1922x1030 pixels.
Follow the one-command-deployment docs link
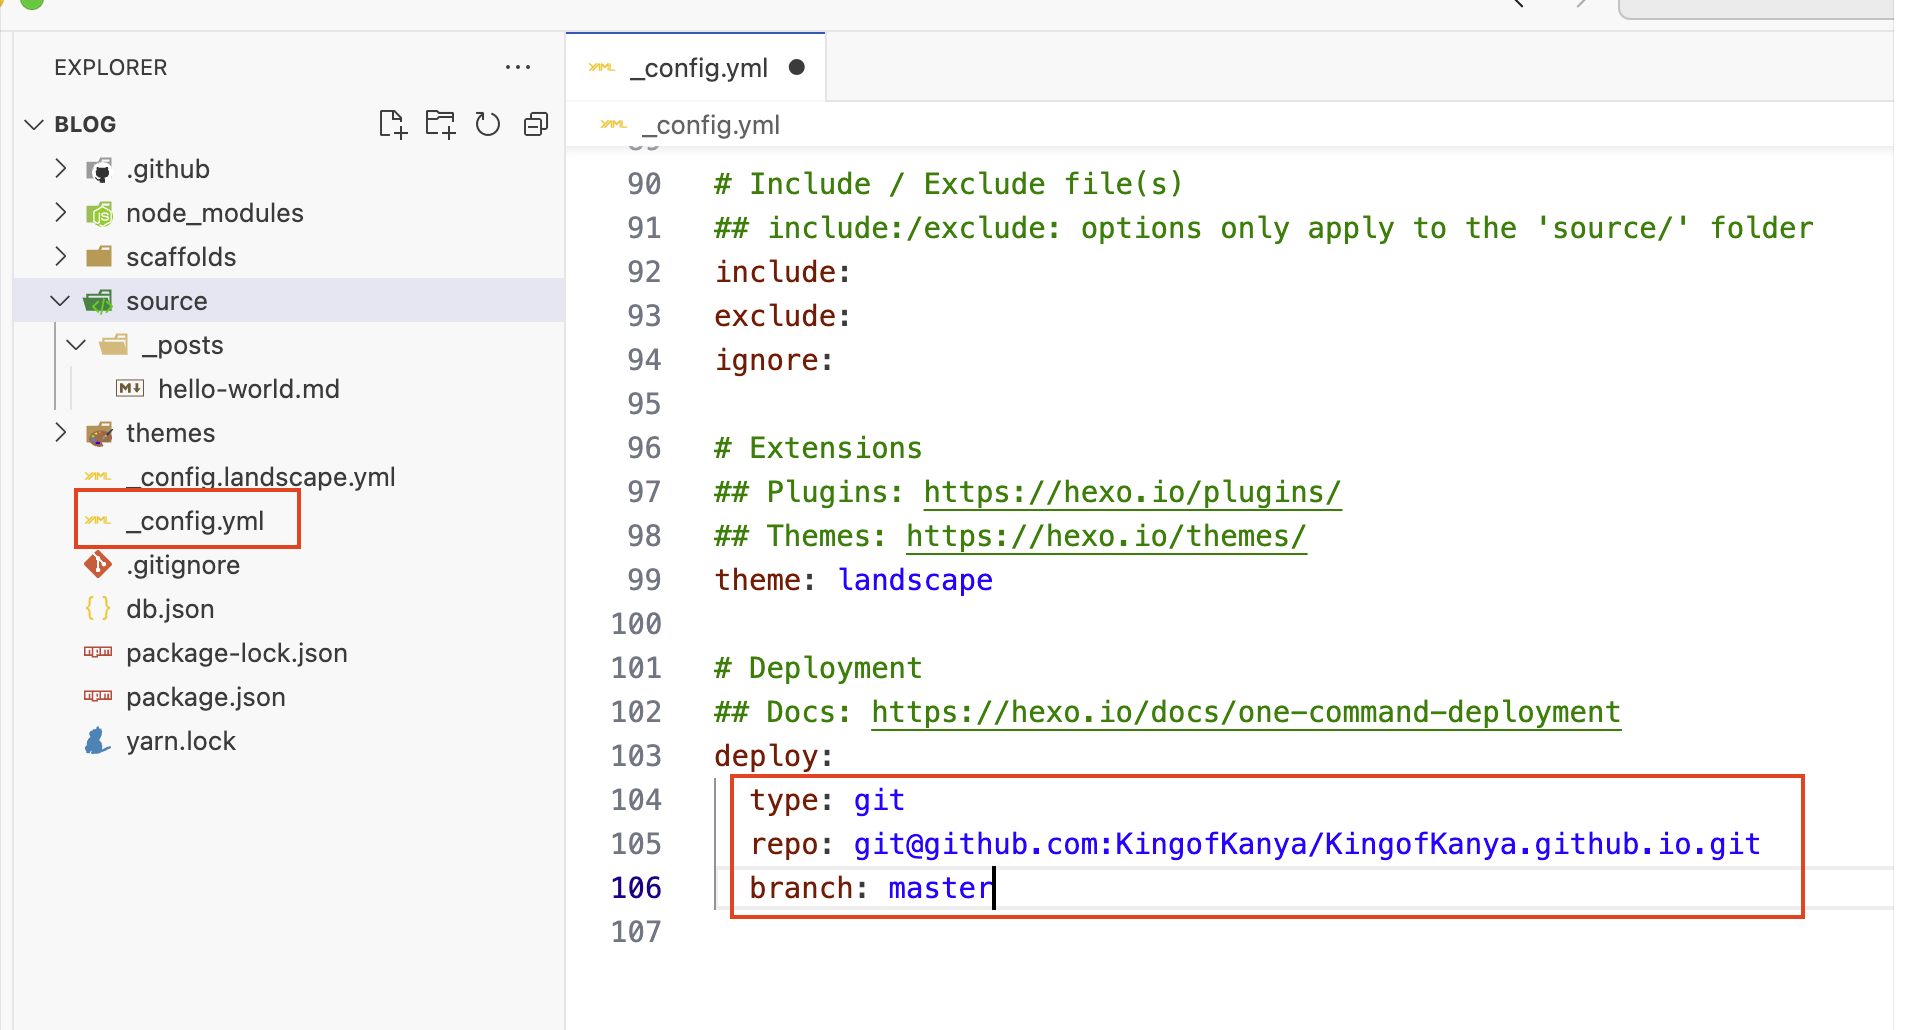pos(1246,712)
